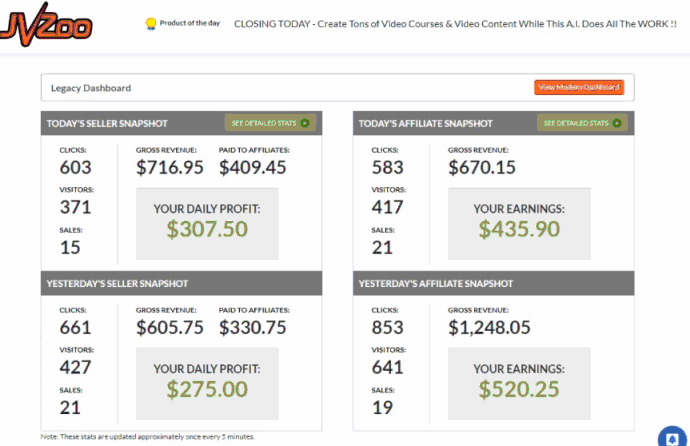Click the play arrow in seller See Detailed Stats
This screenshot has width=690, height=446.
(x=305, y=123)
